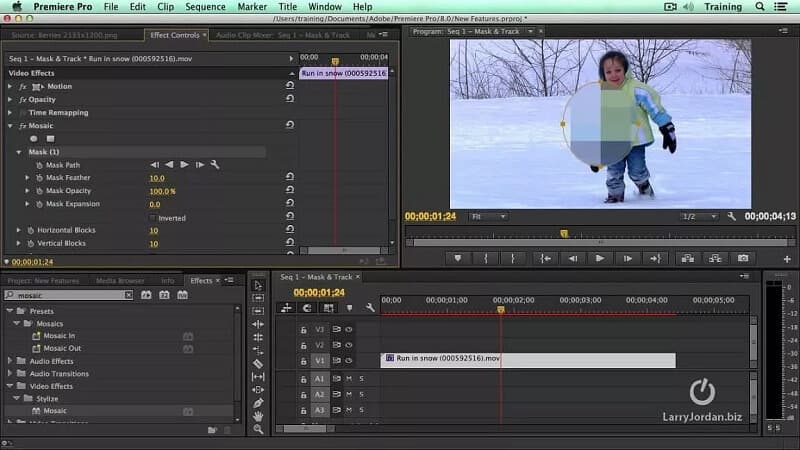Play the Program monitor sequence
The image size is (800, 450).
(x=600, y=259)
